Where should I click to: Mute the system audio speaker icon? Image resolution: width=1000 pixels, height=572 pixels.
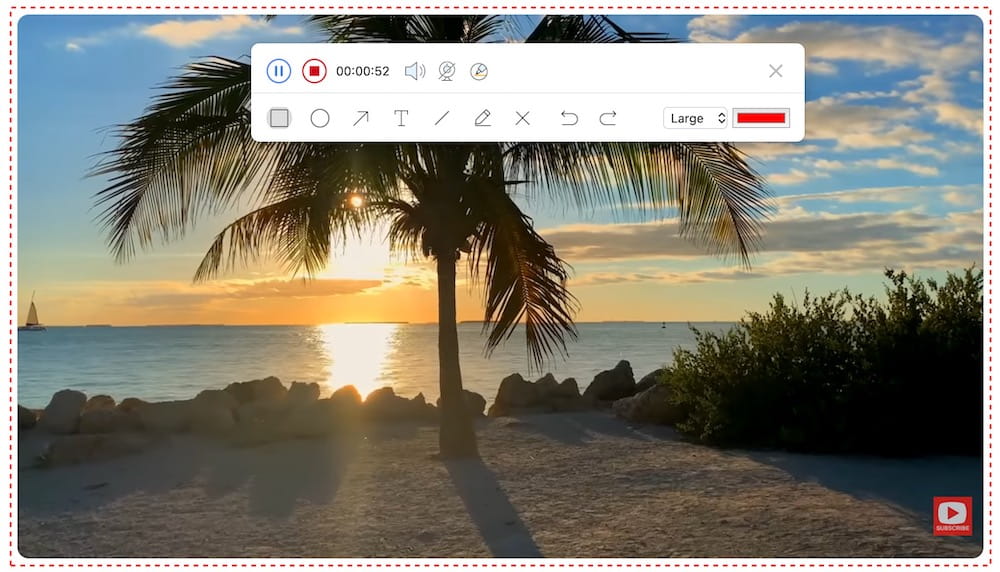click(414, 71)
